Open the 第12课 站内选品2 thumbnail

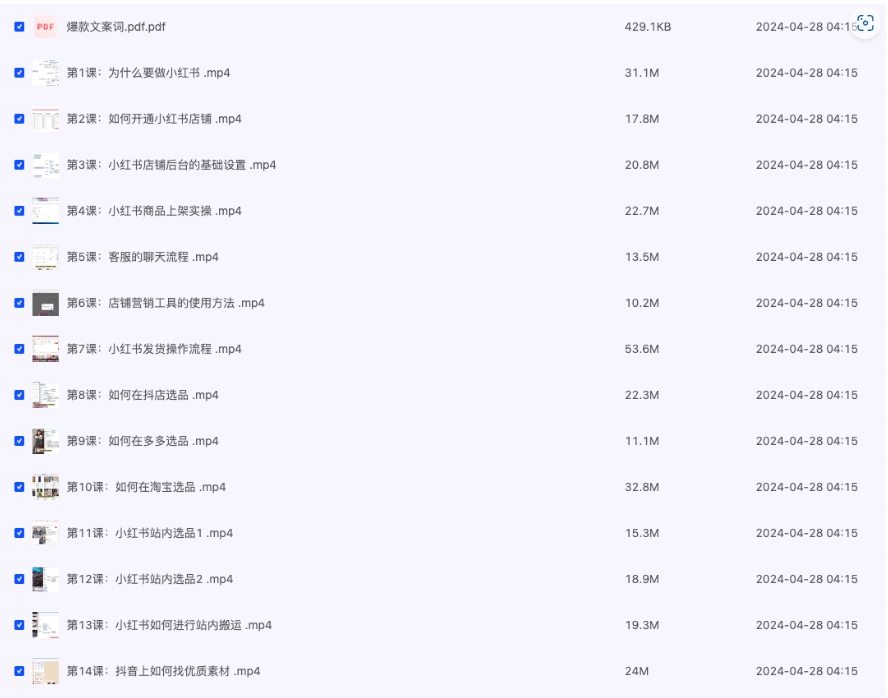coord(45,579)
